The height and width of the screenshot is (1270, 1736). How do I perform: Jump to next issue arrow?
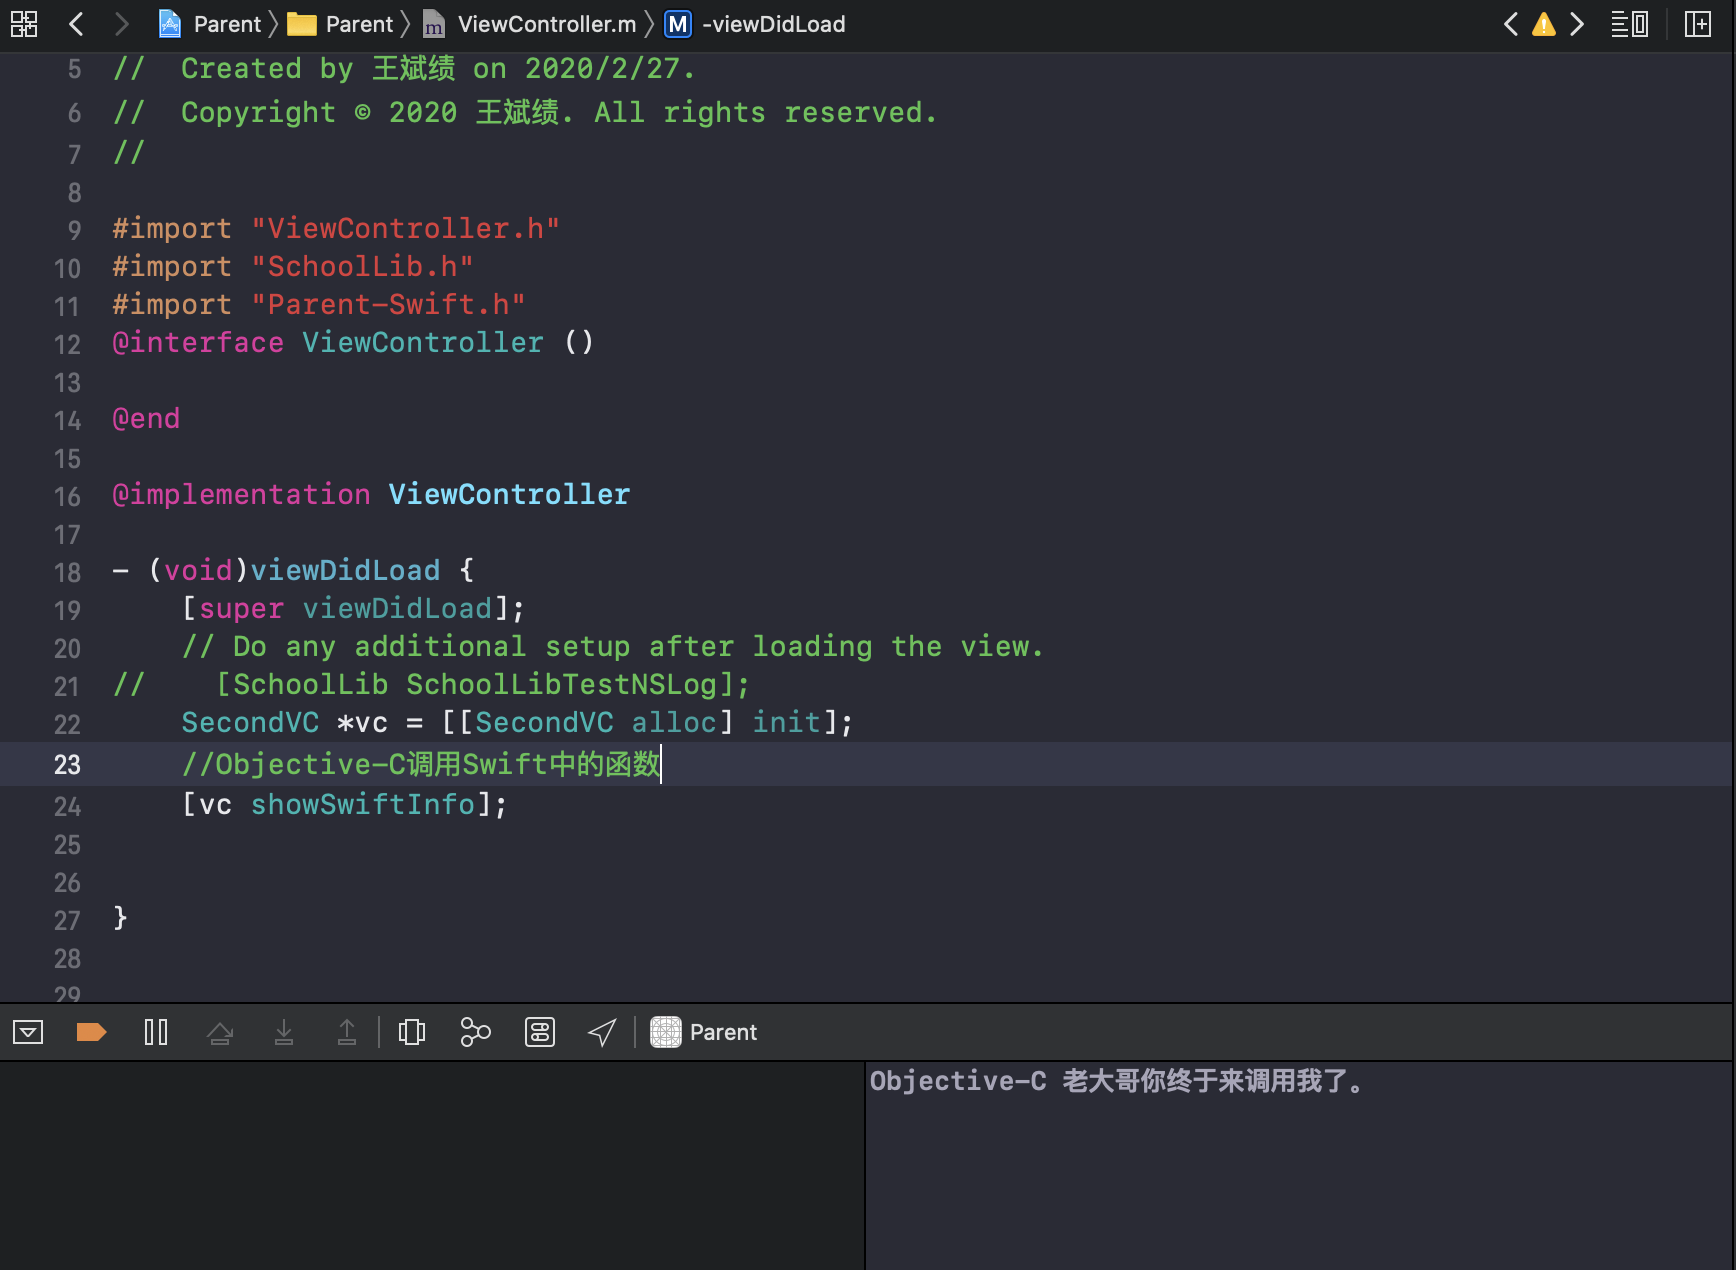(1577, 24)
